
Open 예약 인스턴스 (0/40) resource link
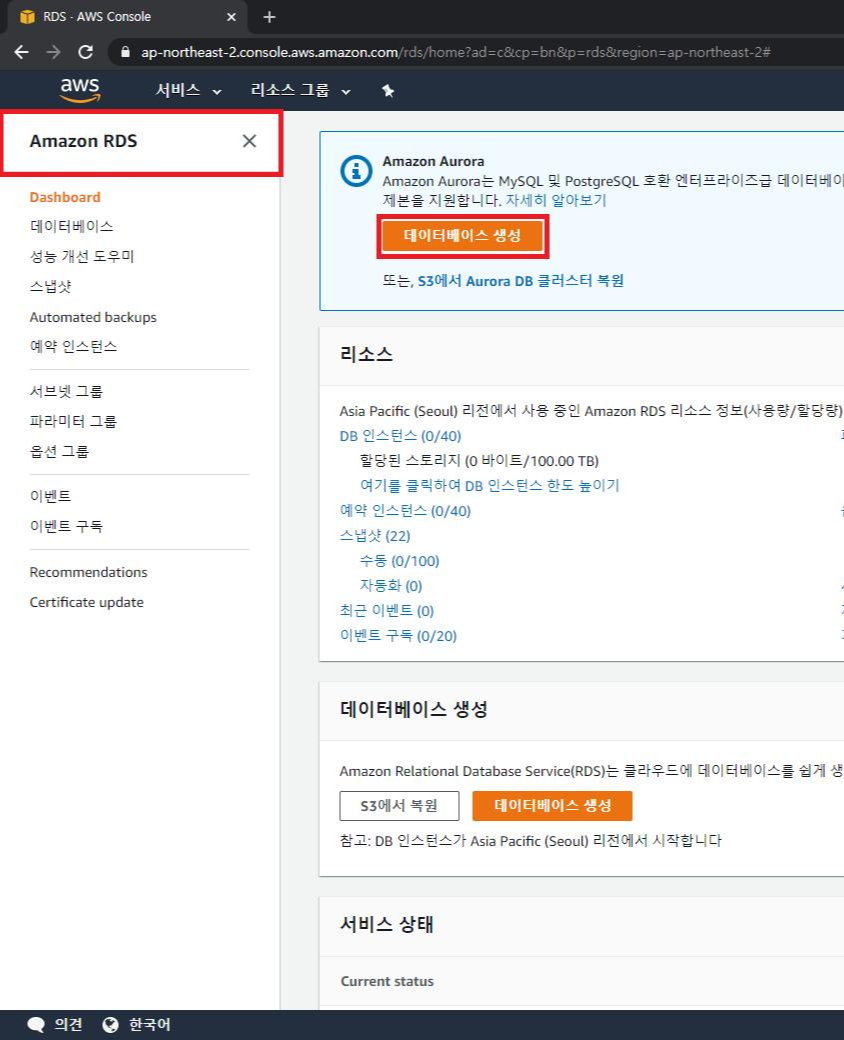[405, 511]
